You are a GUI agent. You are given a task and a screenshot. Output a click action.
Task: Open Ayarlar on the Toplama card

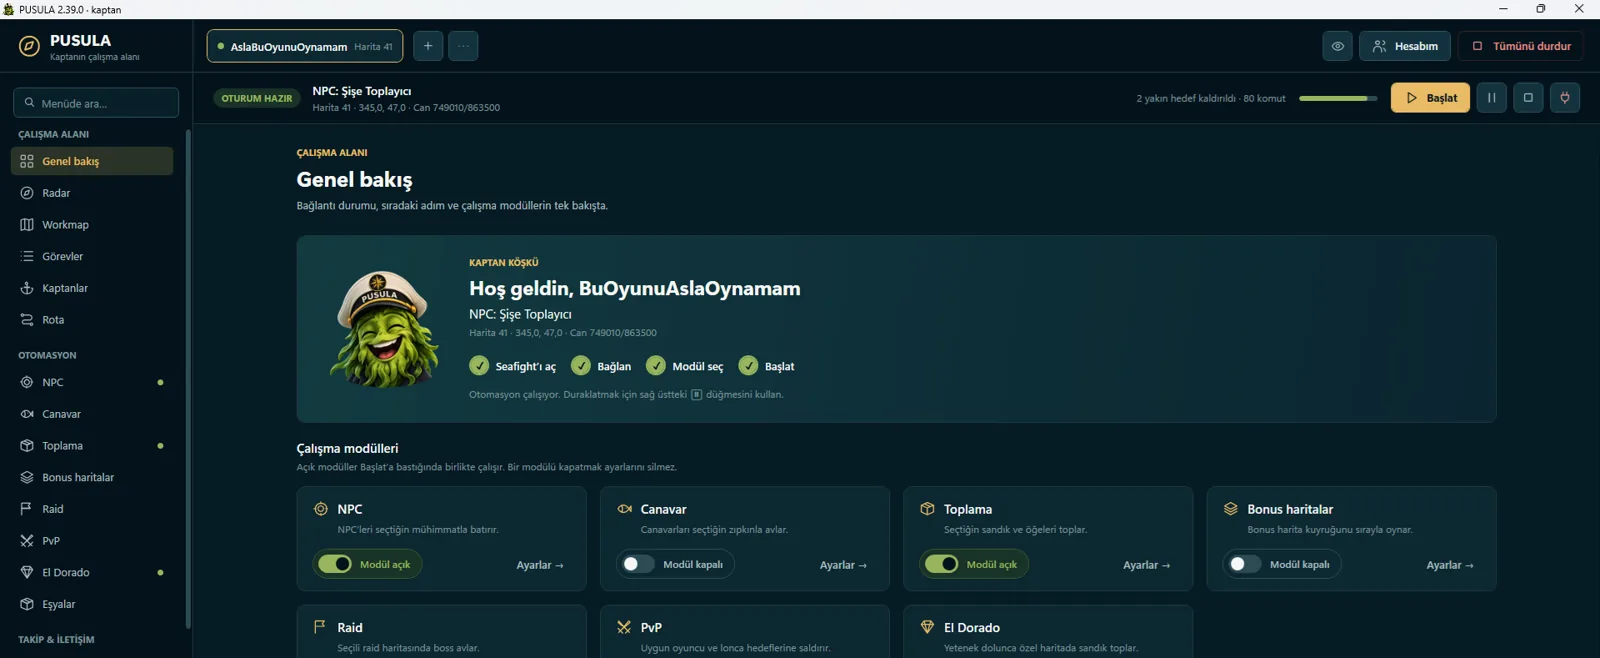pyautogui.click(x=1146, y=565)
